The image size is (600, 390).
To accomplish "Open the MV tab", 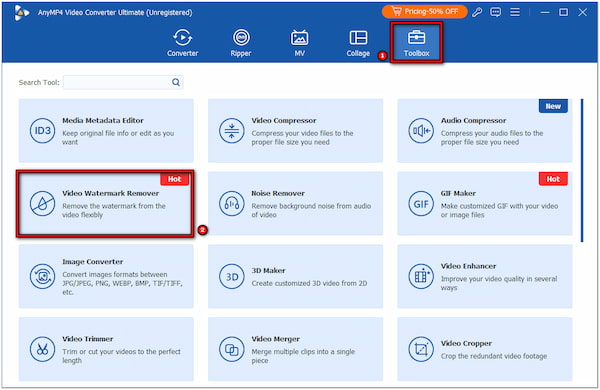I will (299, 42).
